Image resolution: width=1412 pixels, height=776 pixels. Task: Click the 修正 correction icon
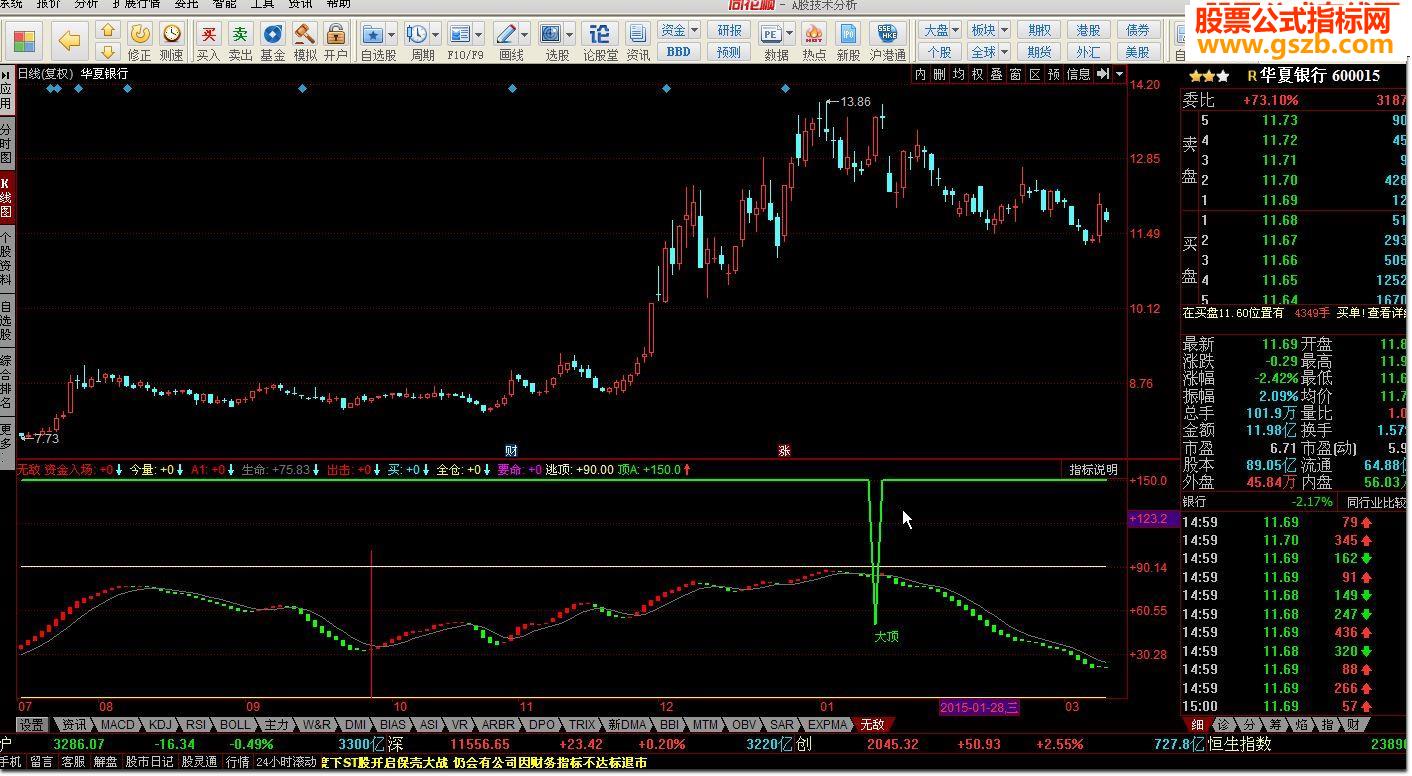(x=140, y=42)
